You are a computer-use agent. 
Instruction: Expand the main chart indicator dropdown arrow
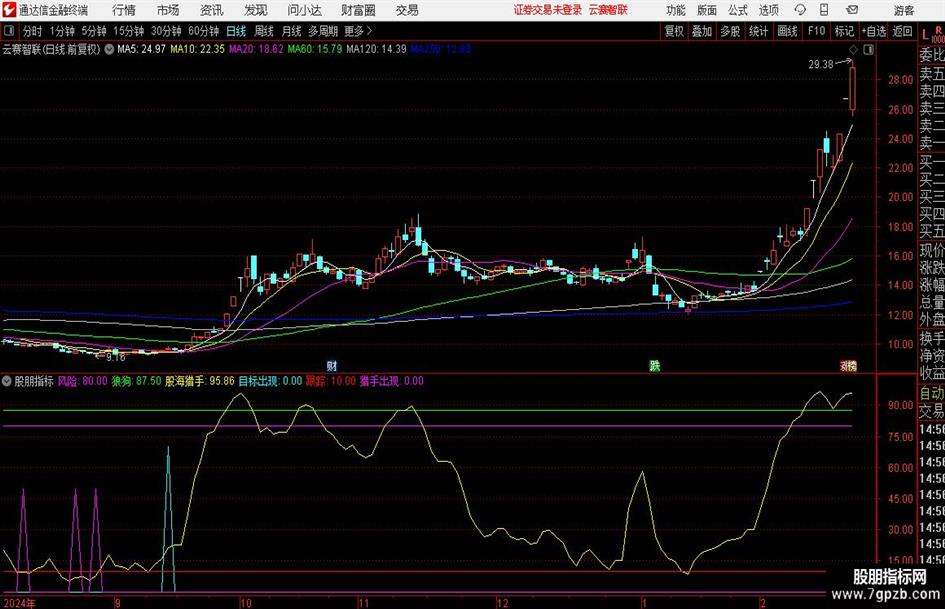109,49
